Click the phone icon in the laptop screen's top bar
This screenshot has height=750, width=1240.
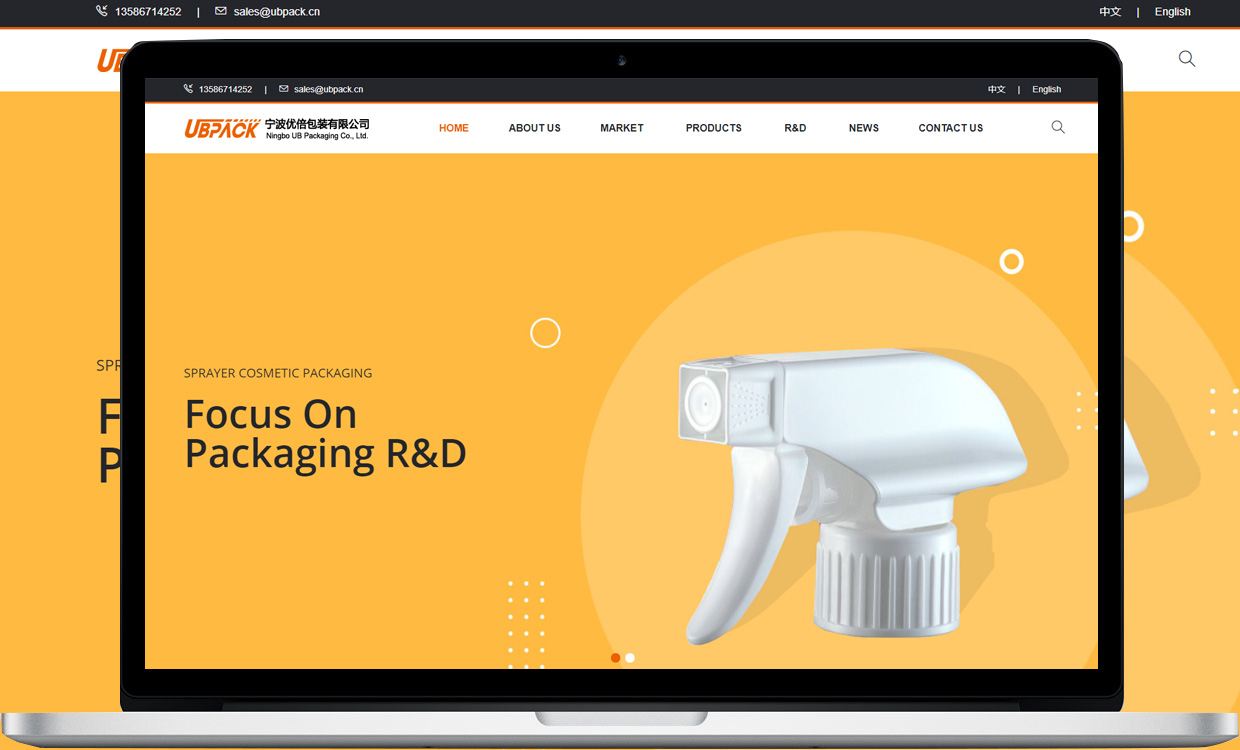[188, 89]
